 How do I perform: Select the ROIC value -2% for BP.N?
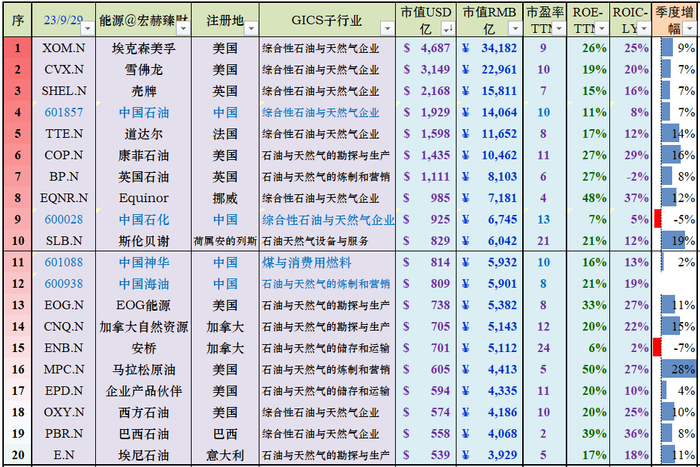pyautogui.click(x=637, y=176)
